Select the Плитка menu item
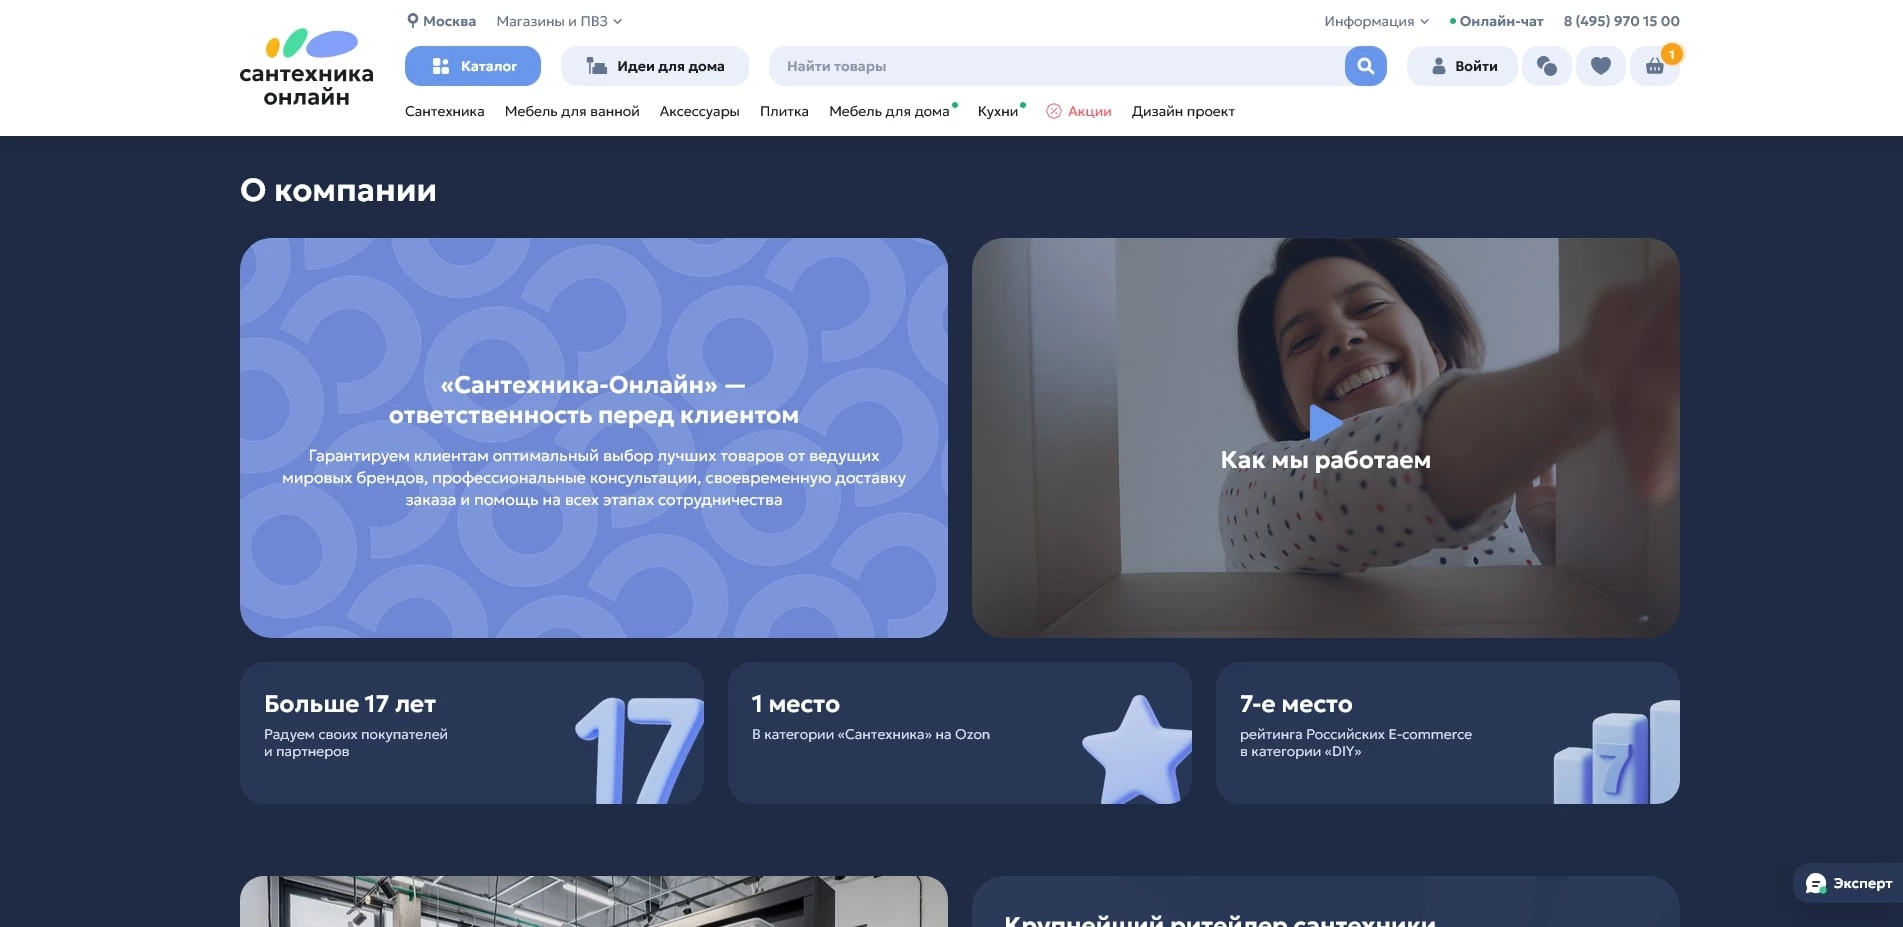This screenshot has width=1903, height=927. tap(784, 111)
